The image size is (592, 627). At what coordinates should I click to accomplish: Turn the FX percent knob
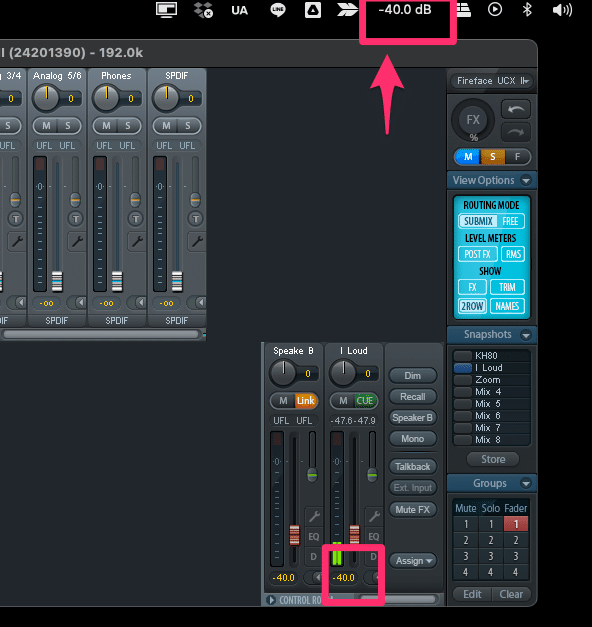(x=473, y=120)
